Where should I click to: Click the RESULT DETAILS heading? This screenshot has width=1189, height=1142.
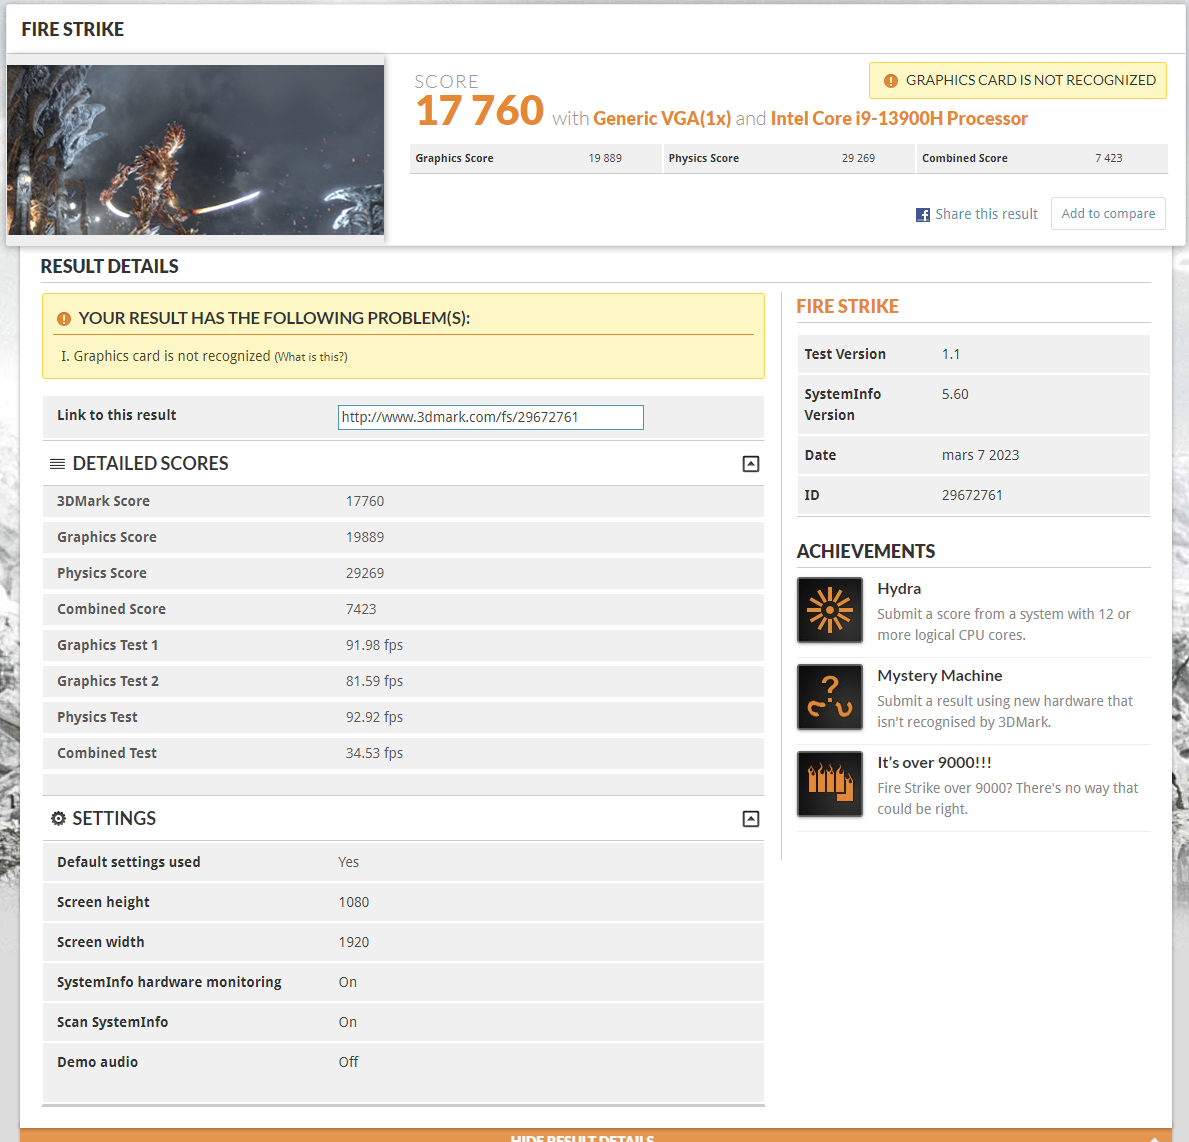109,266
